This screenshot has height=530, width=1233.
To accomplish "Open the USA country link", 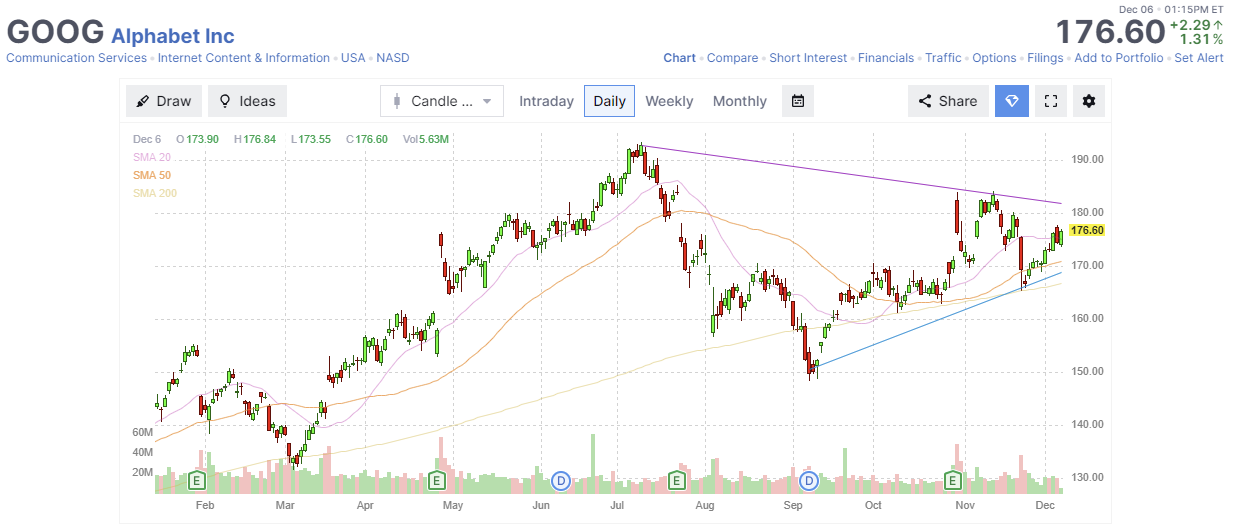I will (x=353, y=58).
